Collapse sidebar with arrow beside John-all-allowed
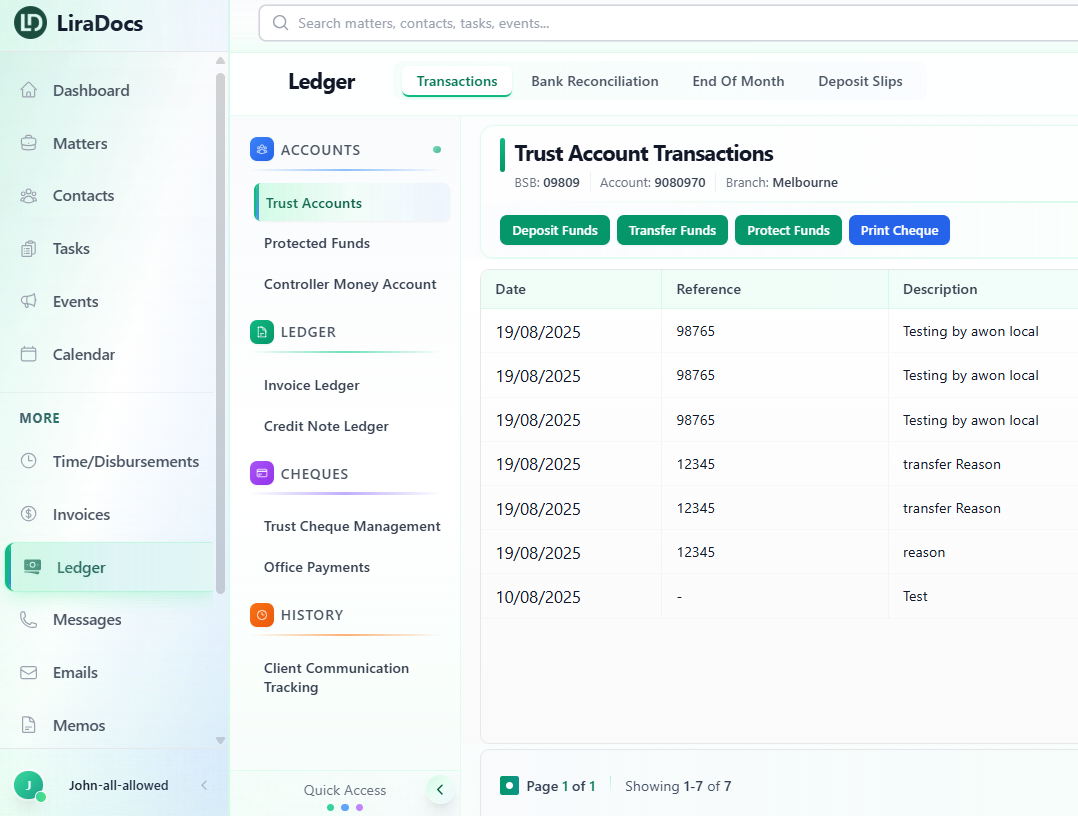The image size is (1078, 816). click(204, 786)
